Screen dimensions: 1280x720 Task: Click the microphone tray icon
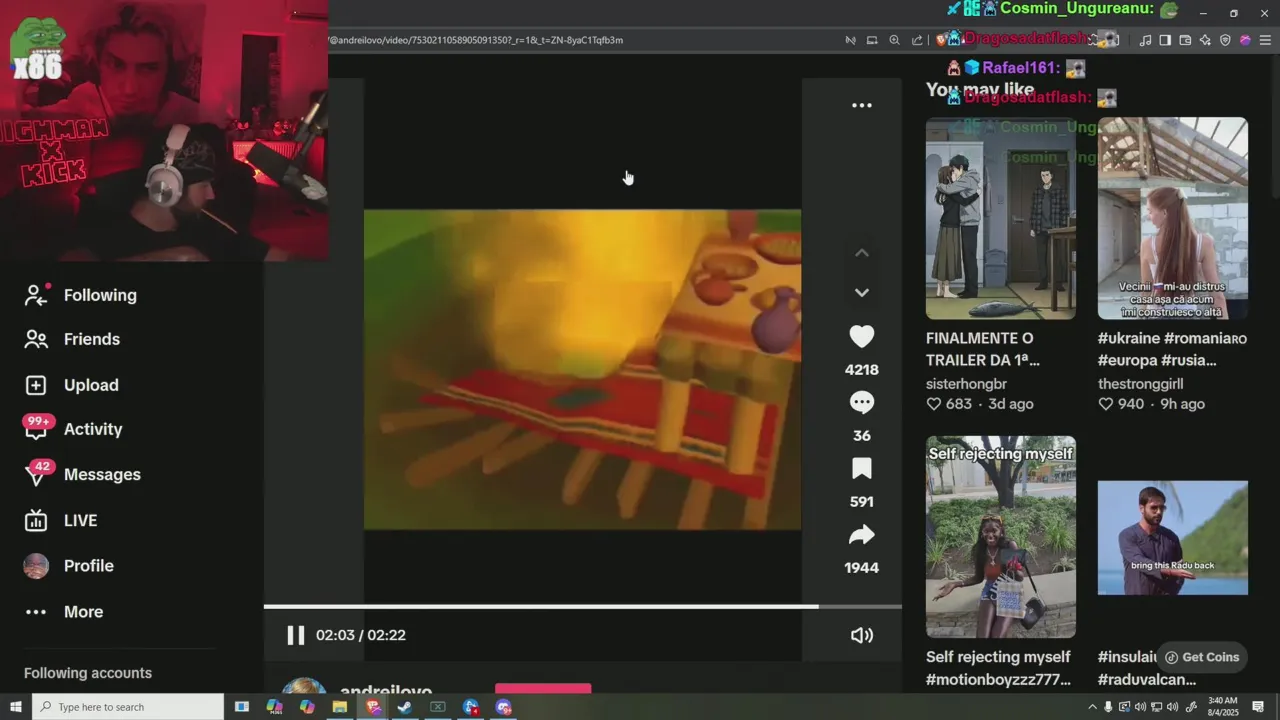pos(1109,707)
